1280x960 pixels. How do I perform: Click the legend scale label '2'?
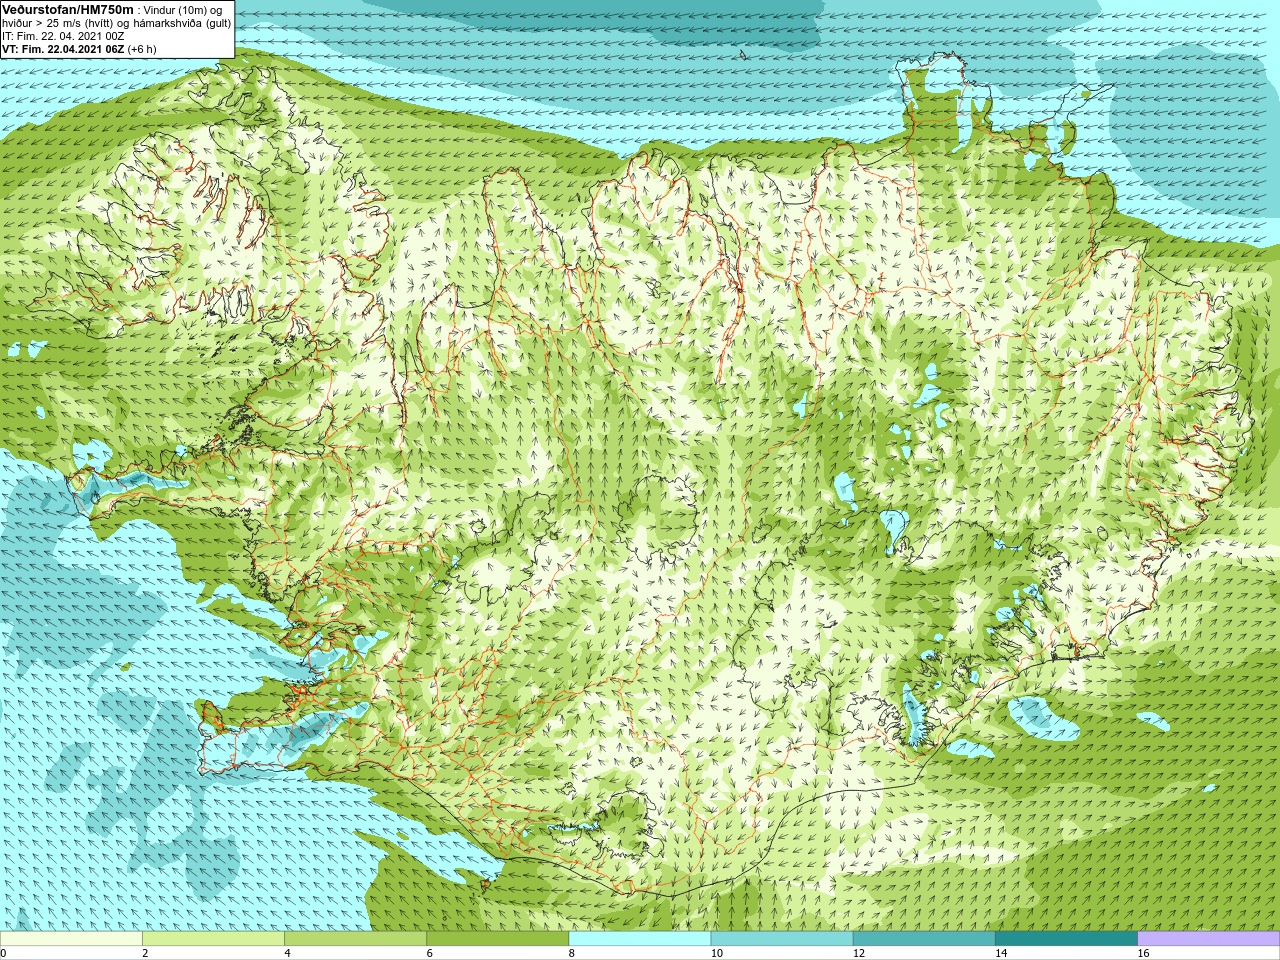(x=145, y=953)
